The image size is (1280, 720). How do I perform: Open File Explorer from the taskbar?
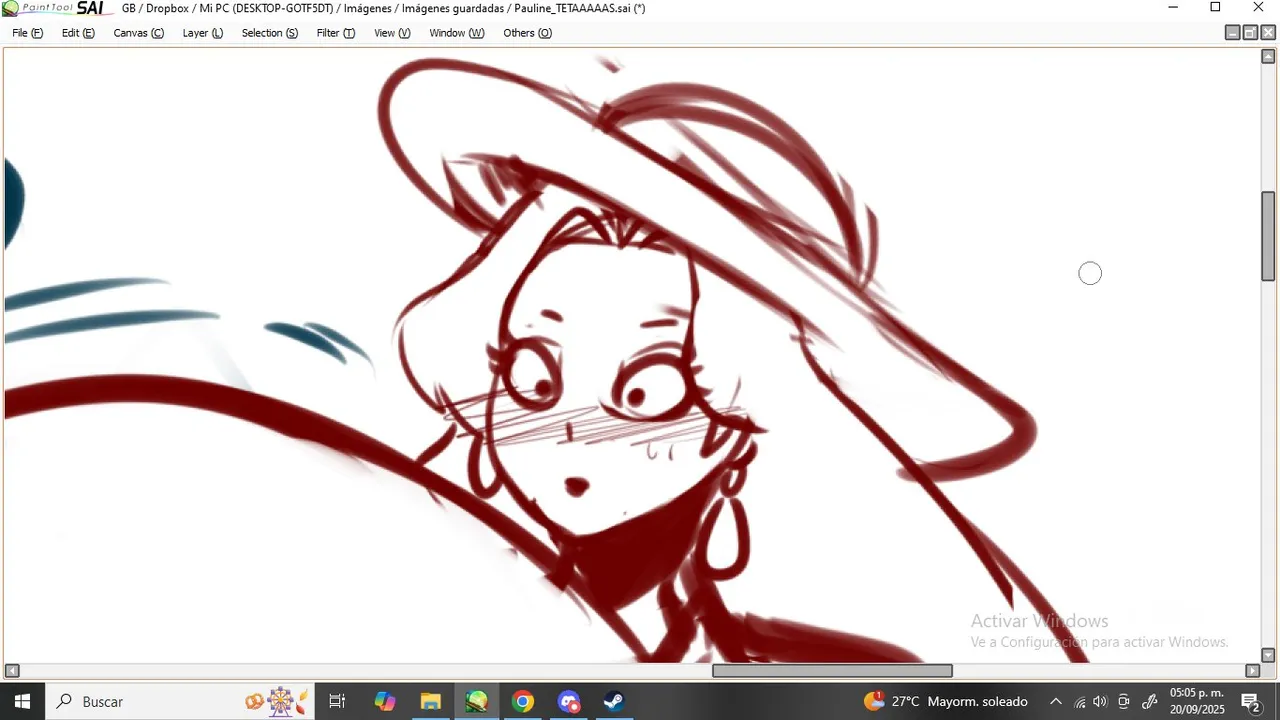pos(430,702)
